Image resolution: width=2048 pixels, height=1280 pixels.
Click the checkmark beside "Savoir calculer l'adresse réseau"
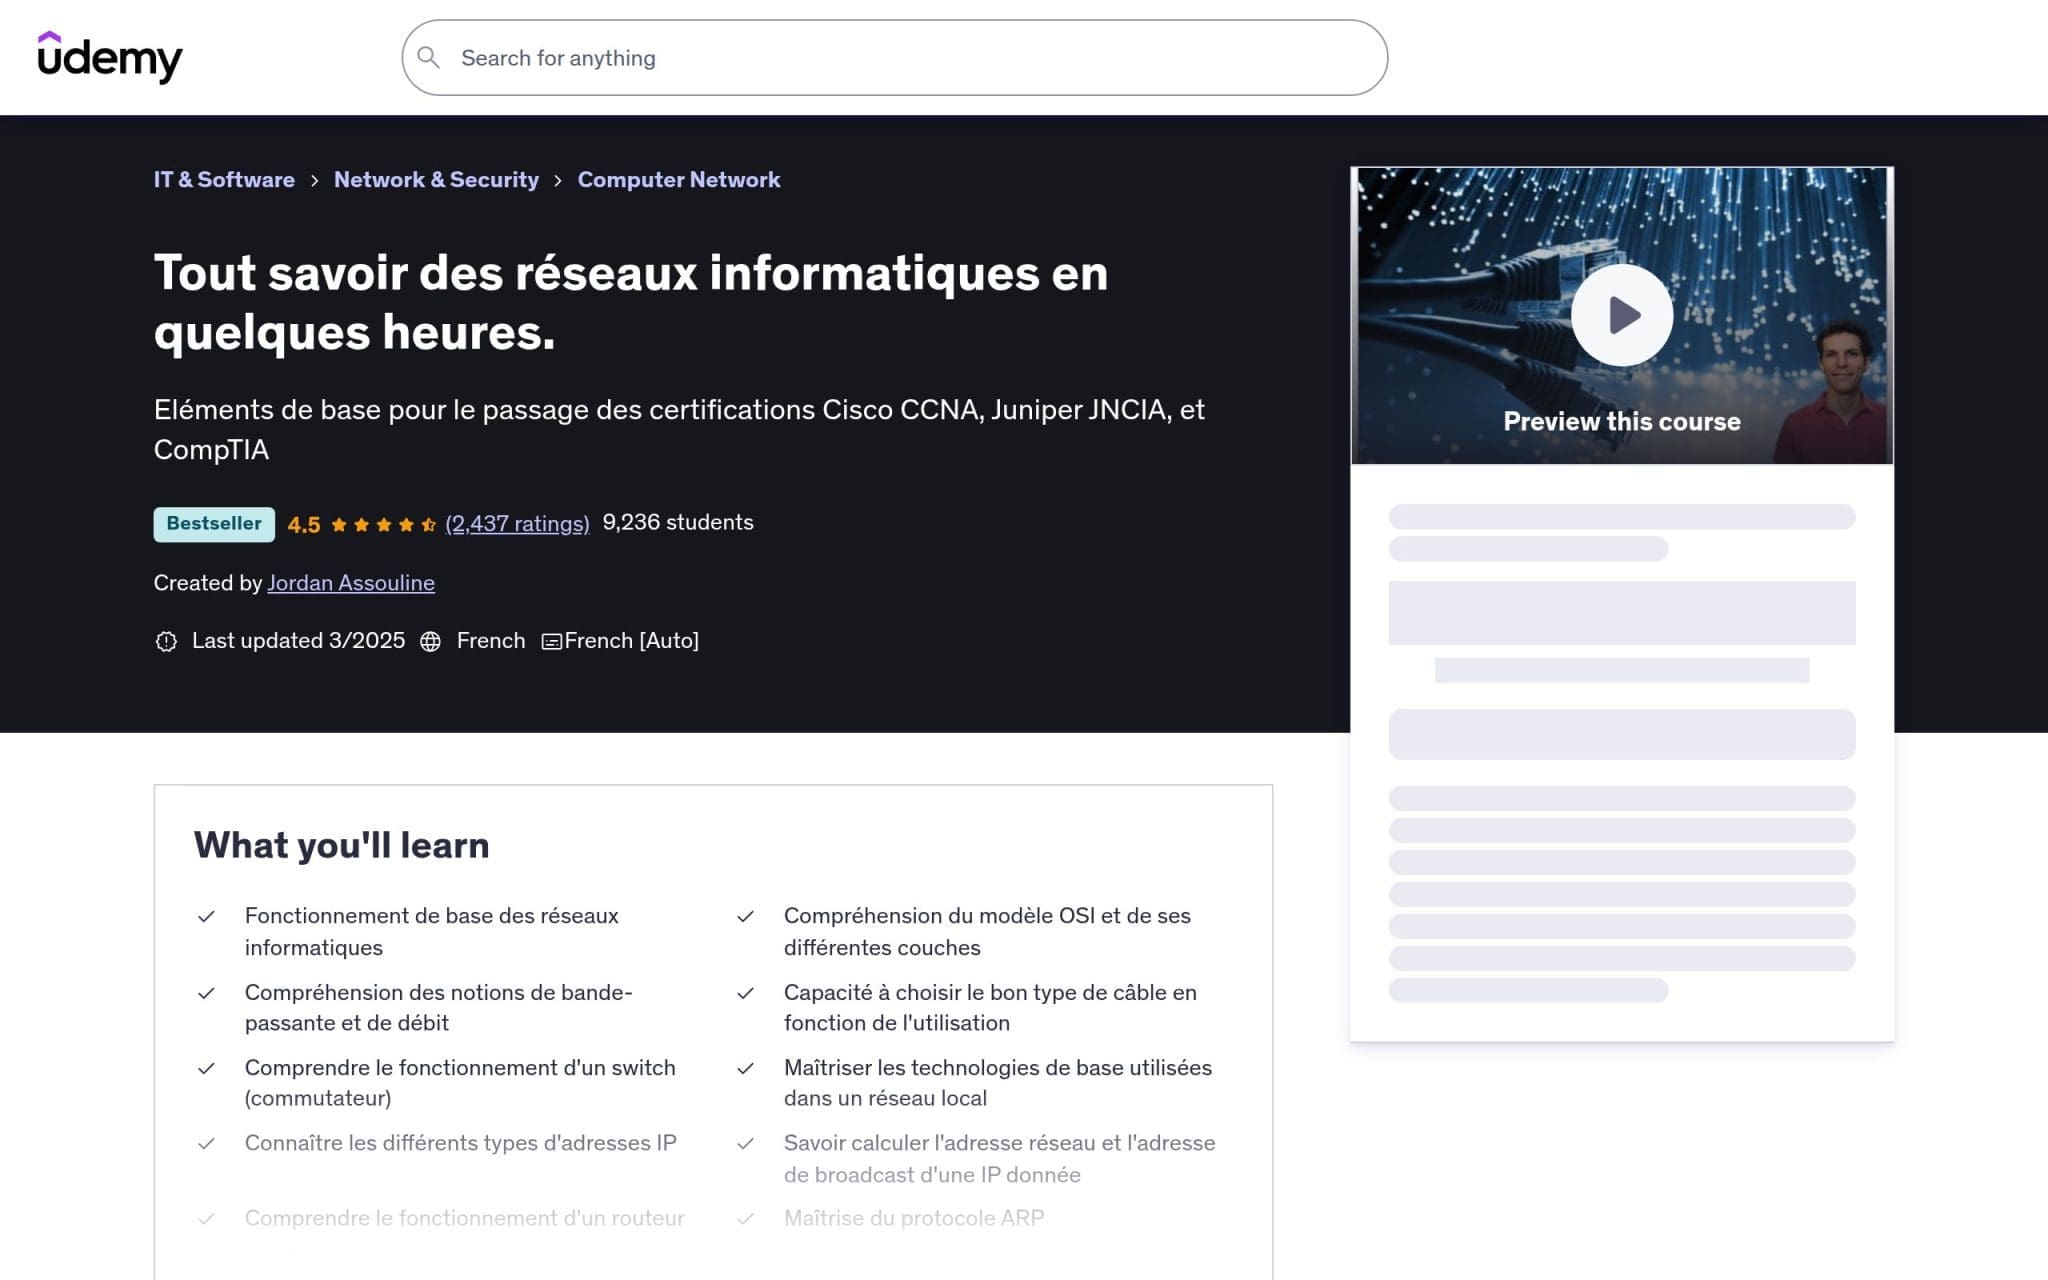click(x=745, y=1143)
